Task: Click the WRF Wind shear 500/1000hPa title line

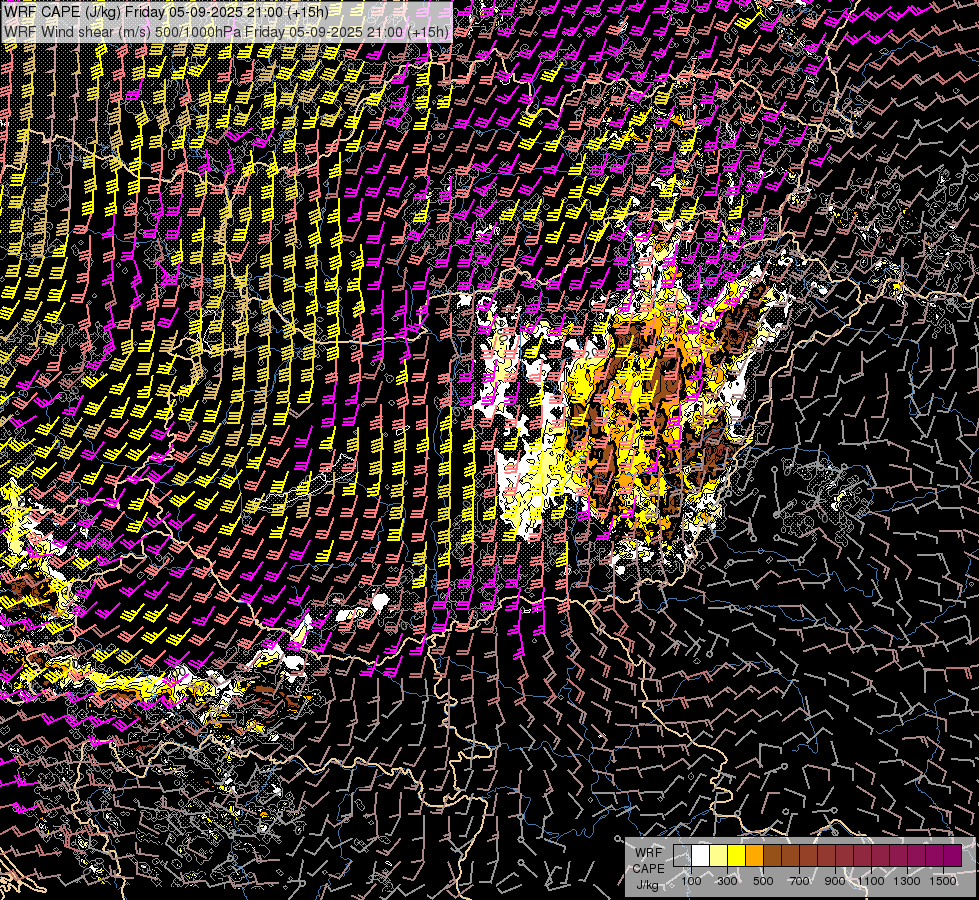Action: click(x=226, y=32)
